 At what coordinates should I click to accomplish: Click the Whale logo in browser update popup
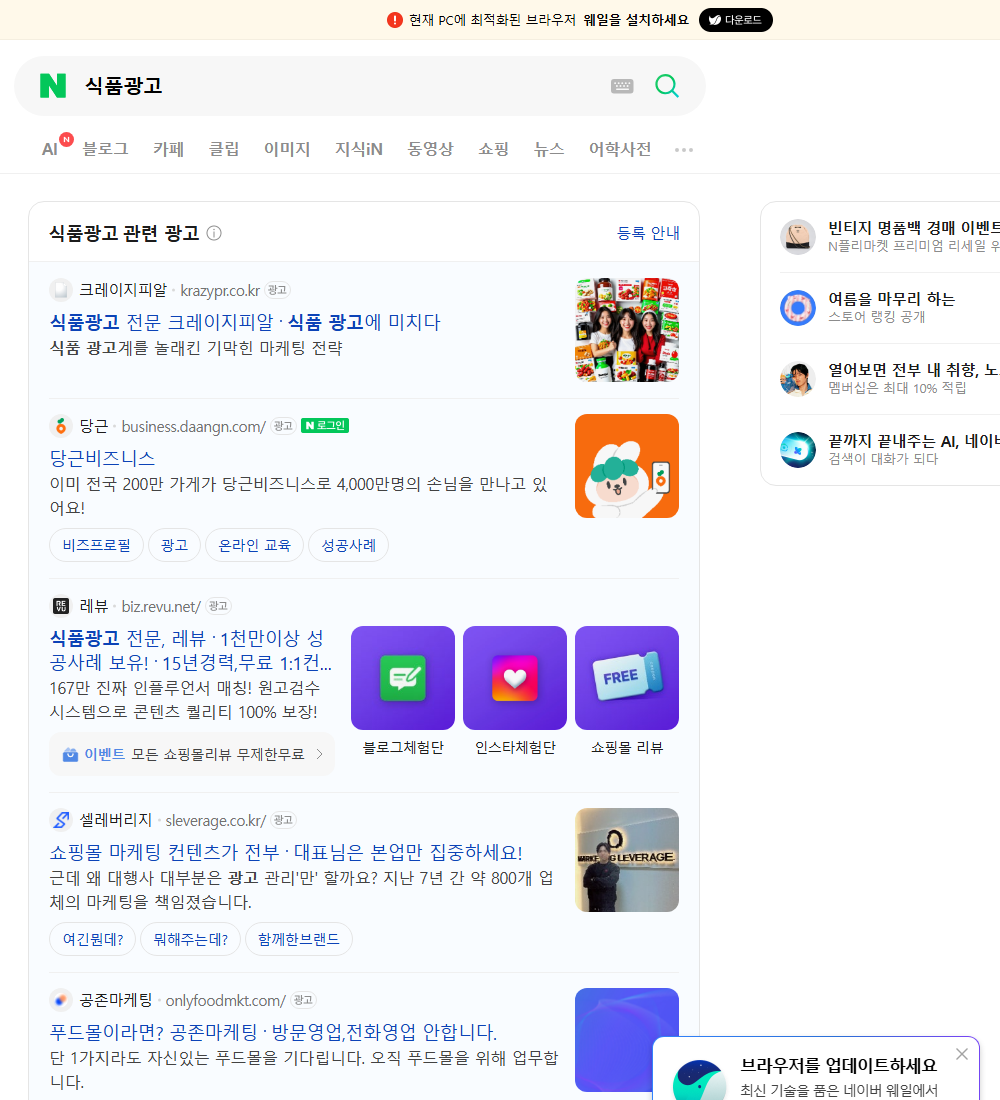(x=699, y=1080)
